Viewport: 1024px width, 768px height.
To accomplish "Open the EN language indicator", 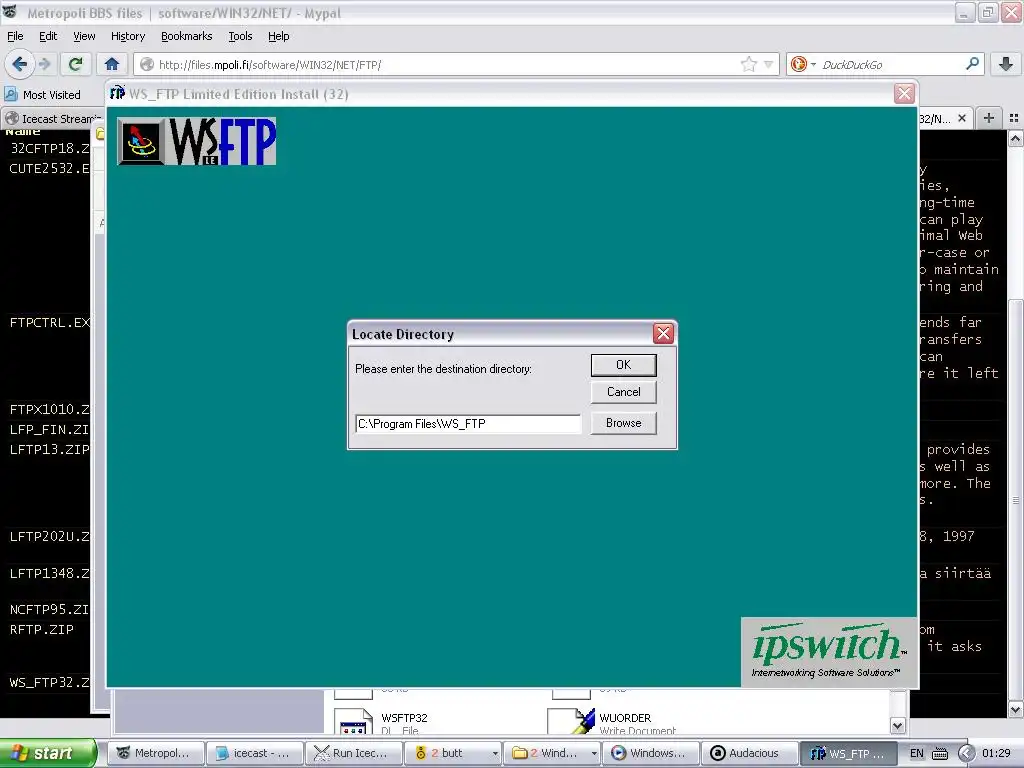I will coord(917,753).
